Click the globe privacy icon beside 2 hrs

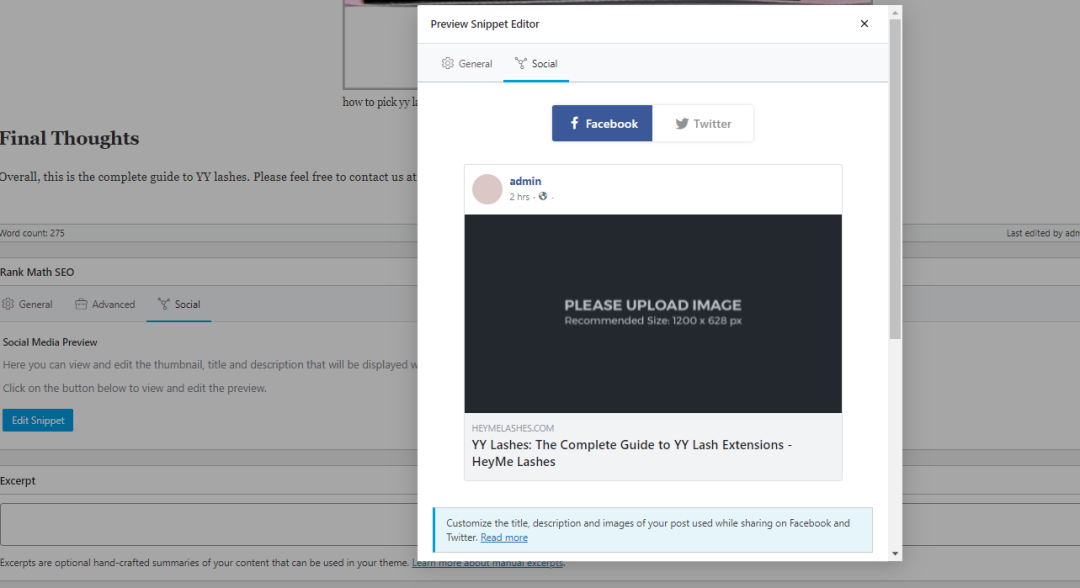tap(543, 196)
